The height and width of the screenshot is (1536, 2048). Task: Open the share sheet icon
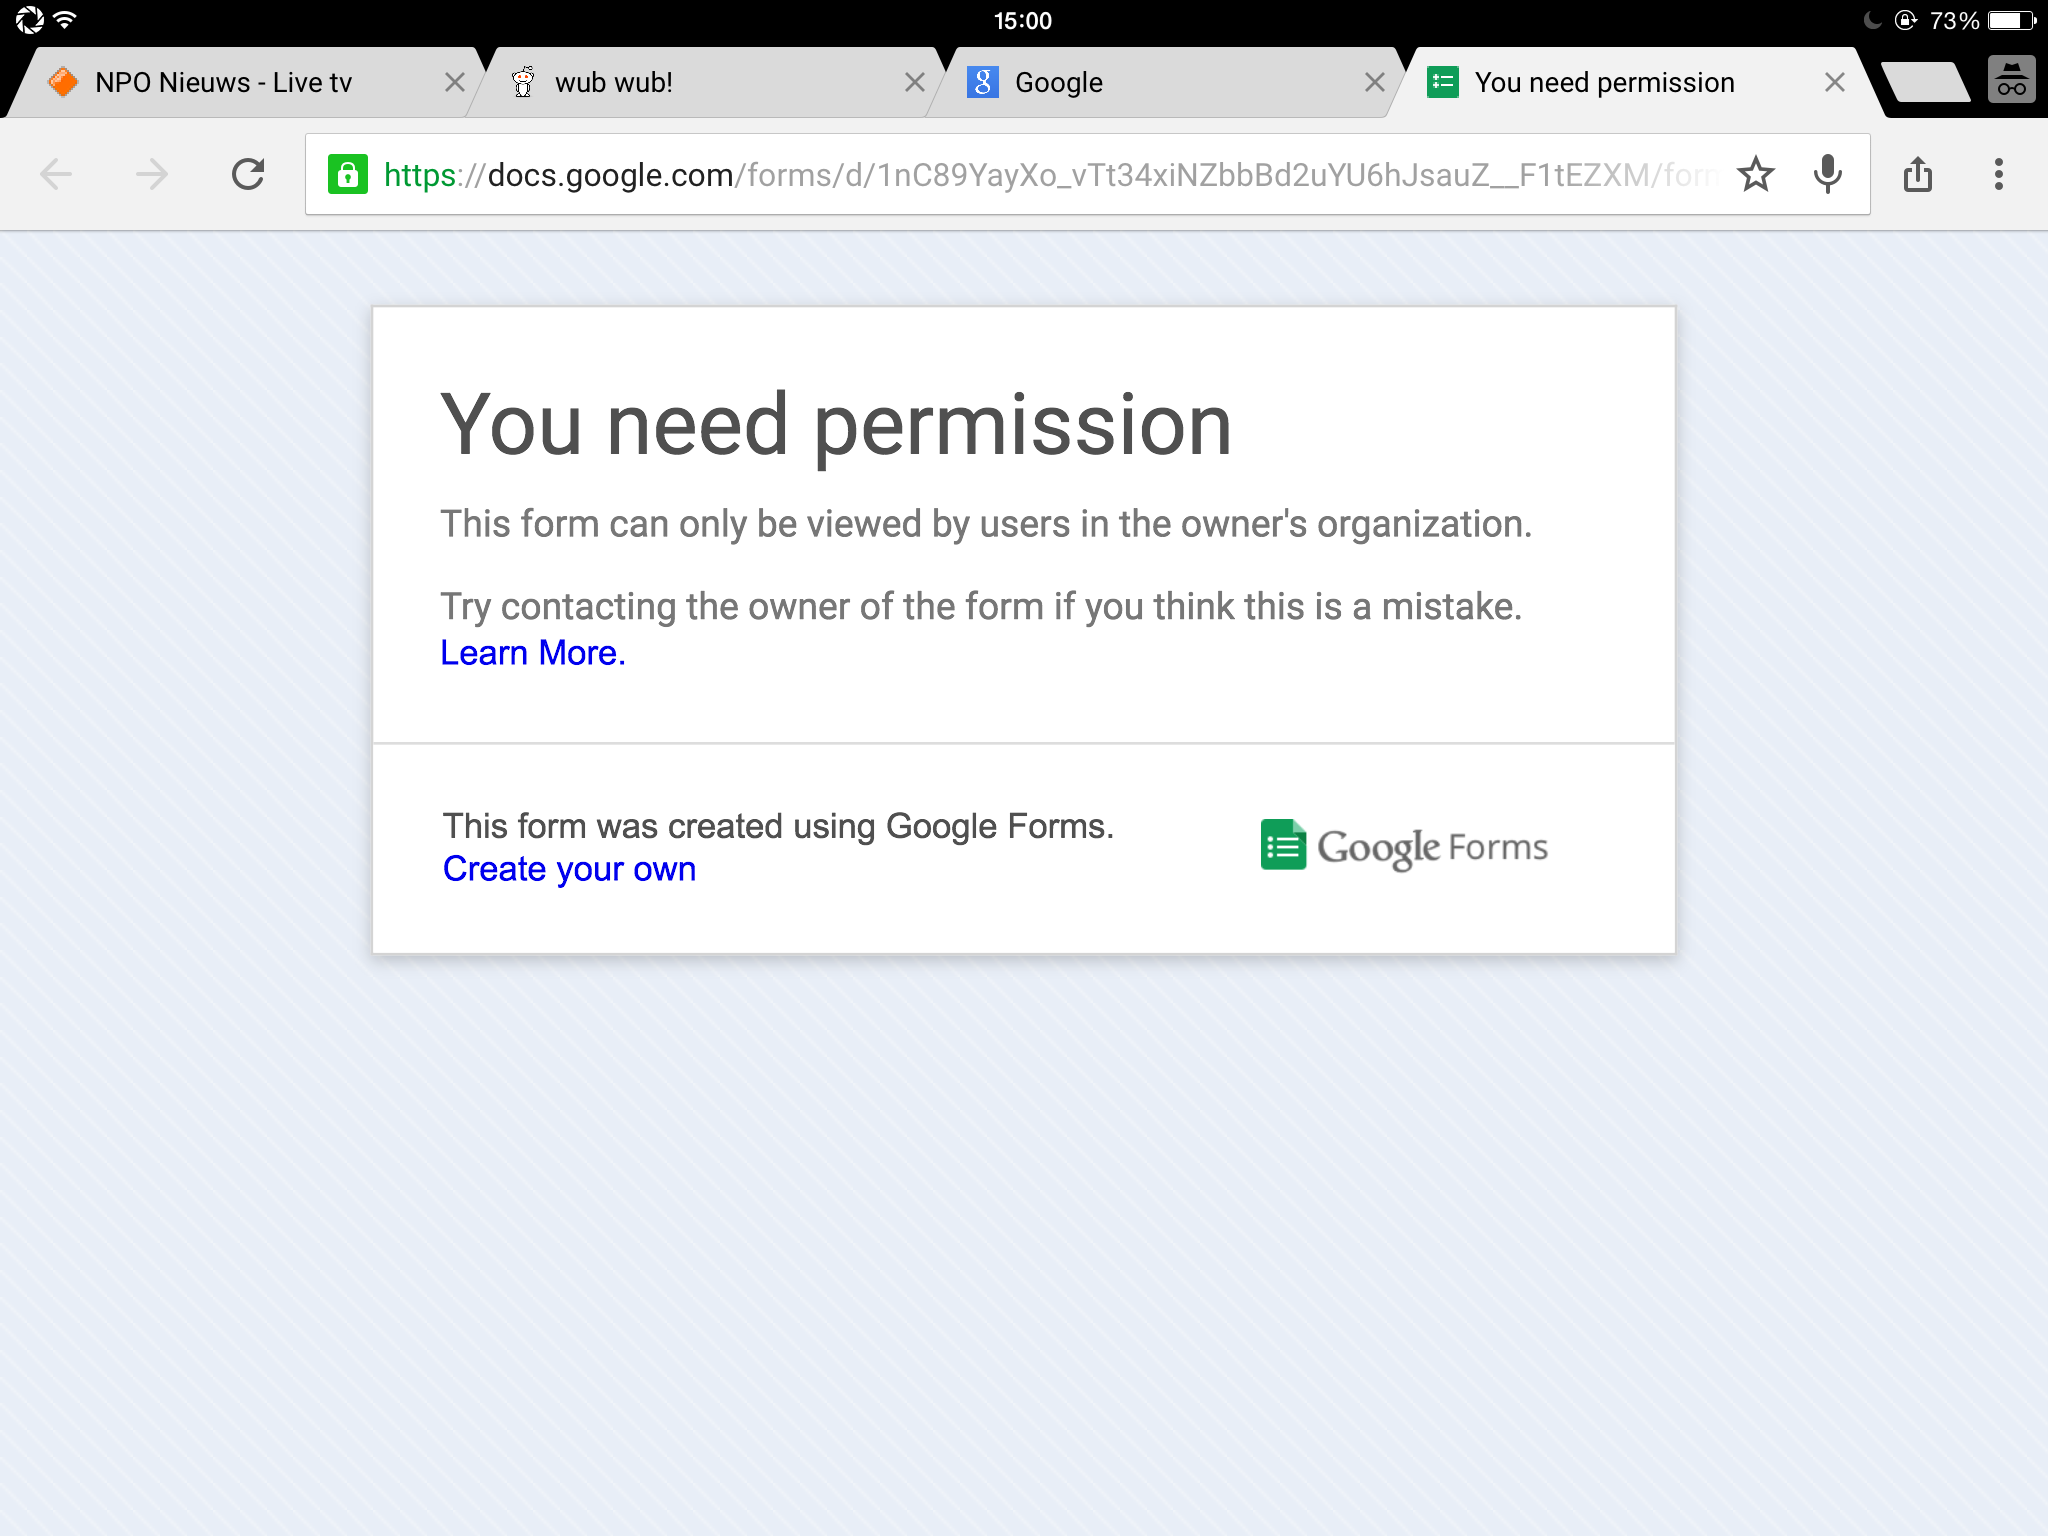click(x=1917, y=175)
